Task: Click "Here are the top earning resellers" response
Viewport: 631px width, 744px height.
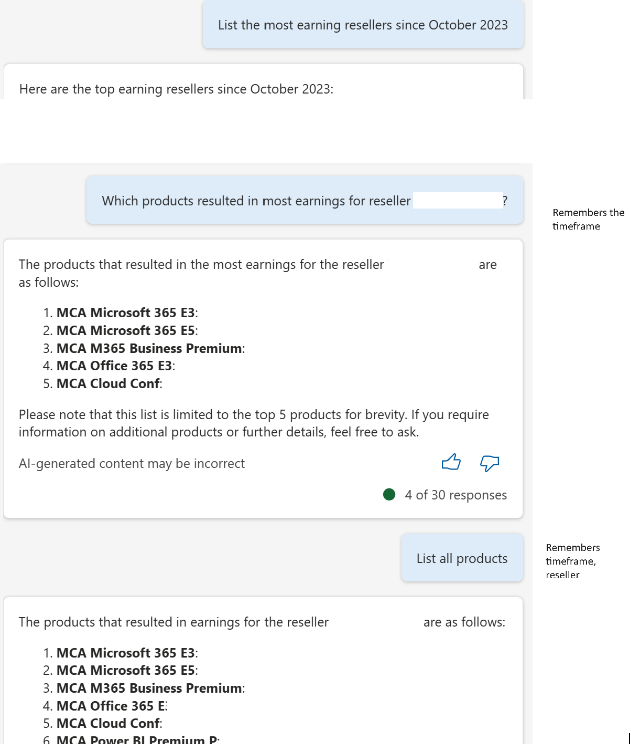Action: (176, 89)
